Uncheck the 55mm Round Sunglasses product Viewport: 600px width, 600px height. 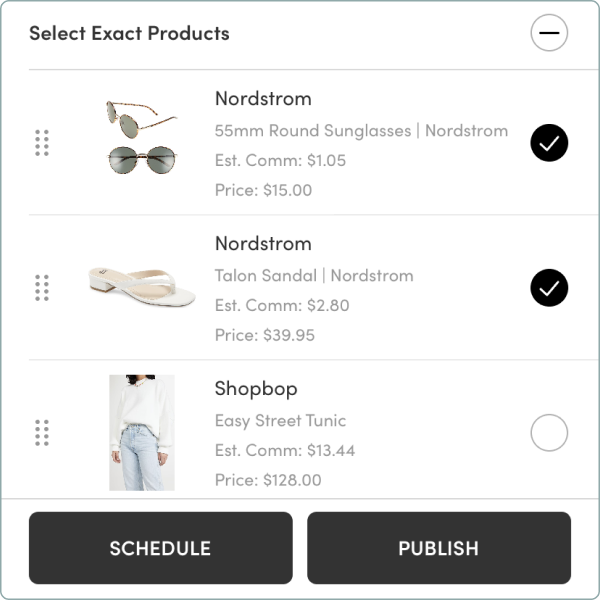pyautogui.click(x=548, y=143)
